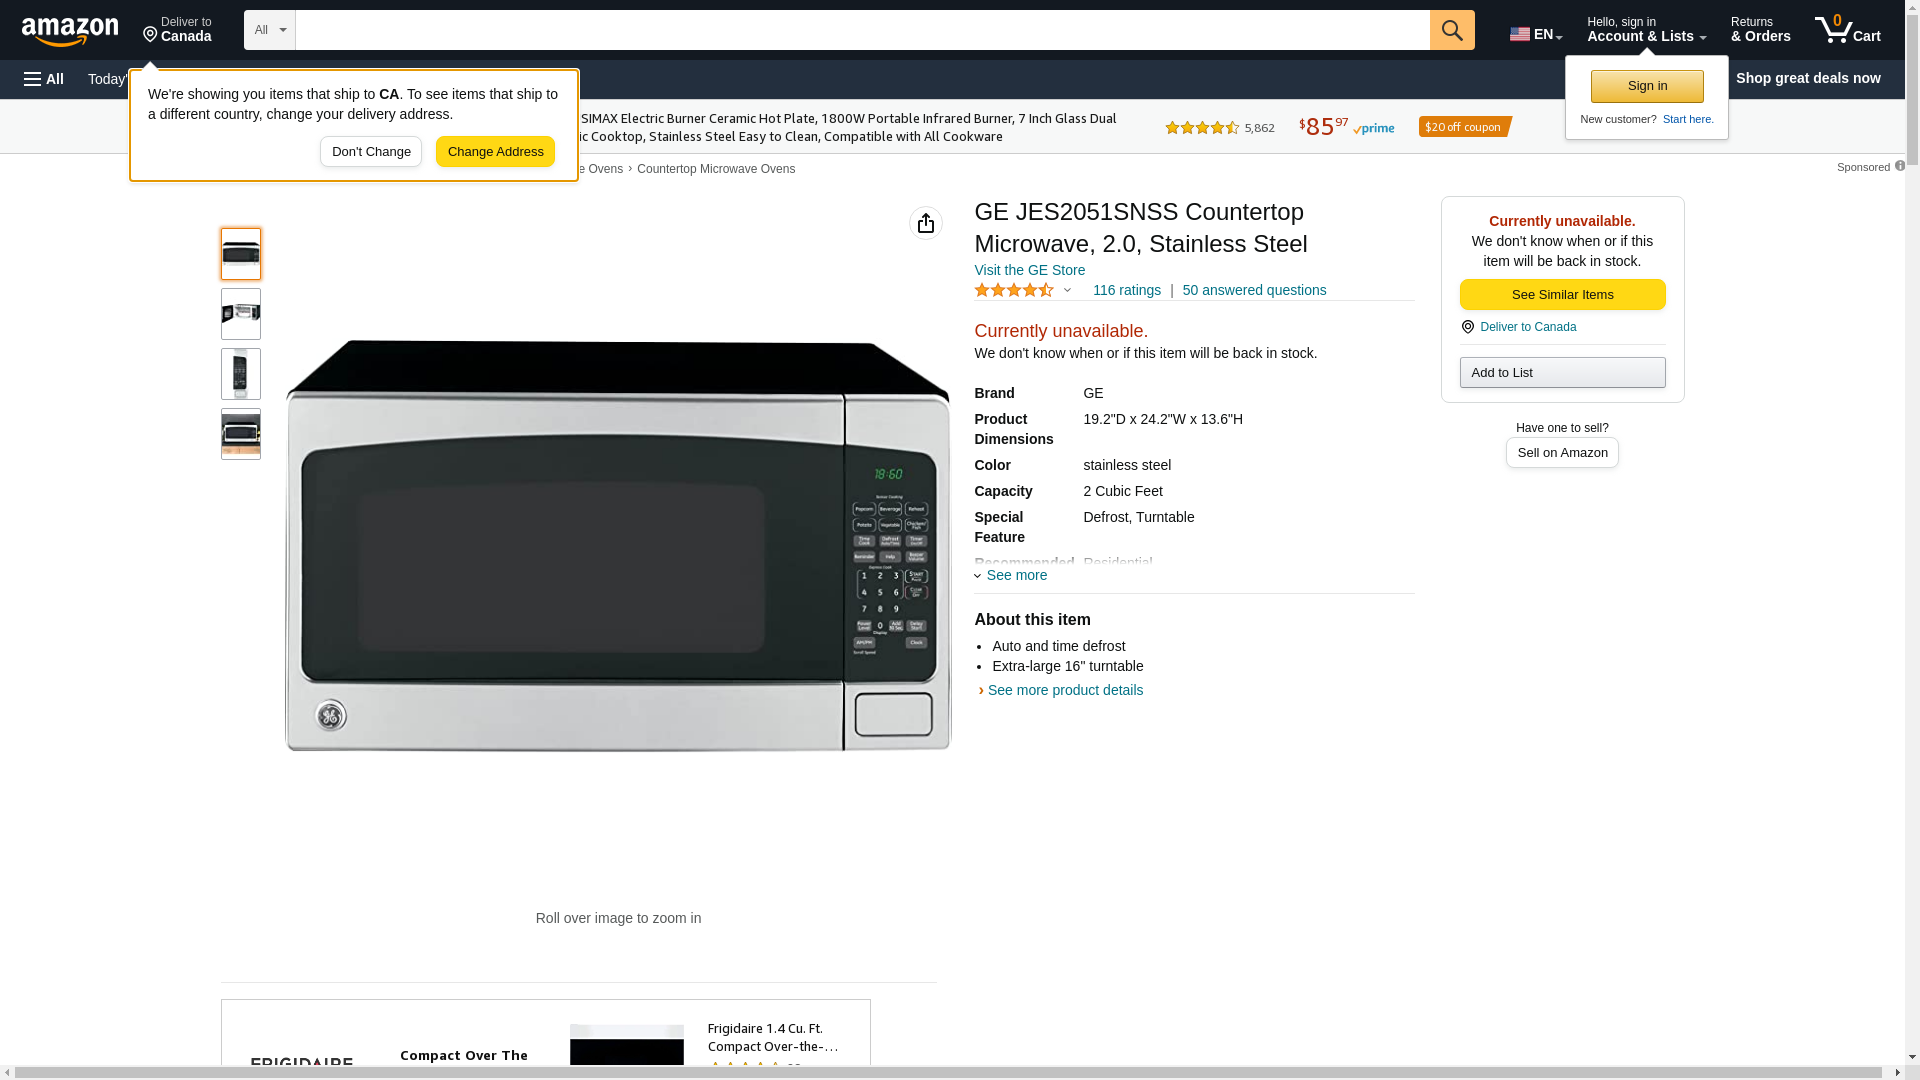Click See Similar Items button
This screenshot has width=1920, height=1080.
(1561, 294)
